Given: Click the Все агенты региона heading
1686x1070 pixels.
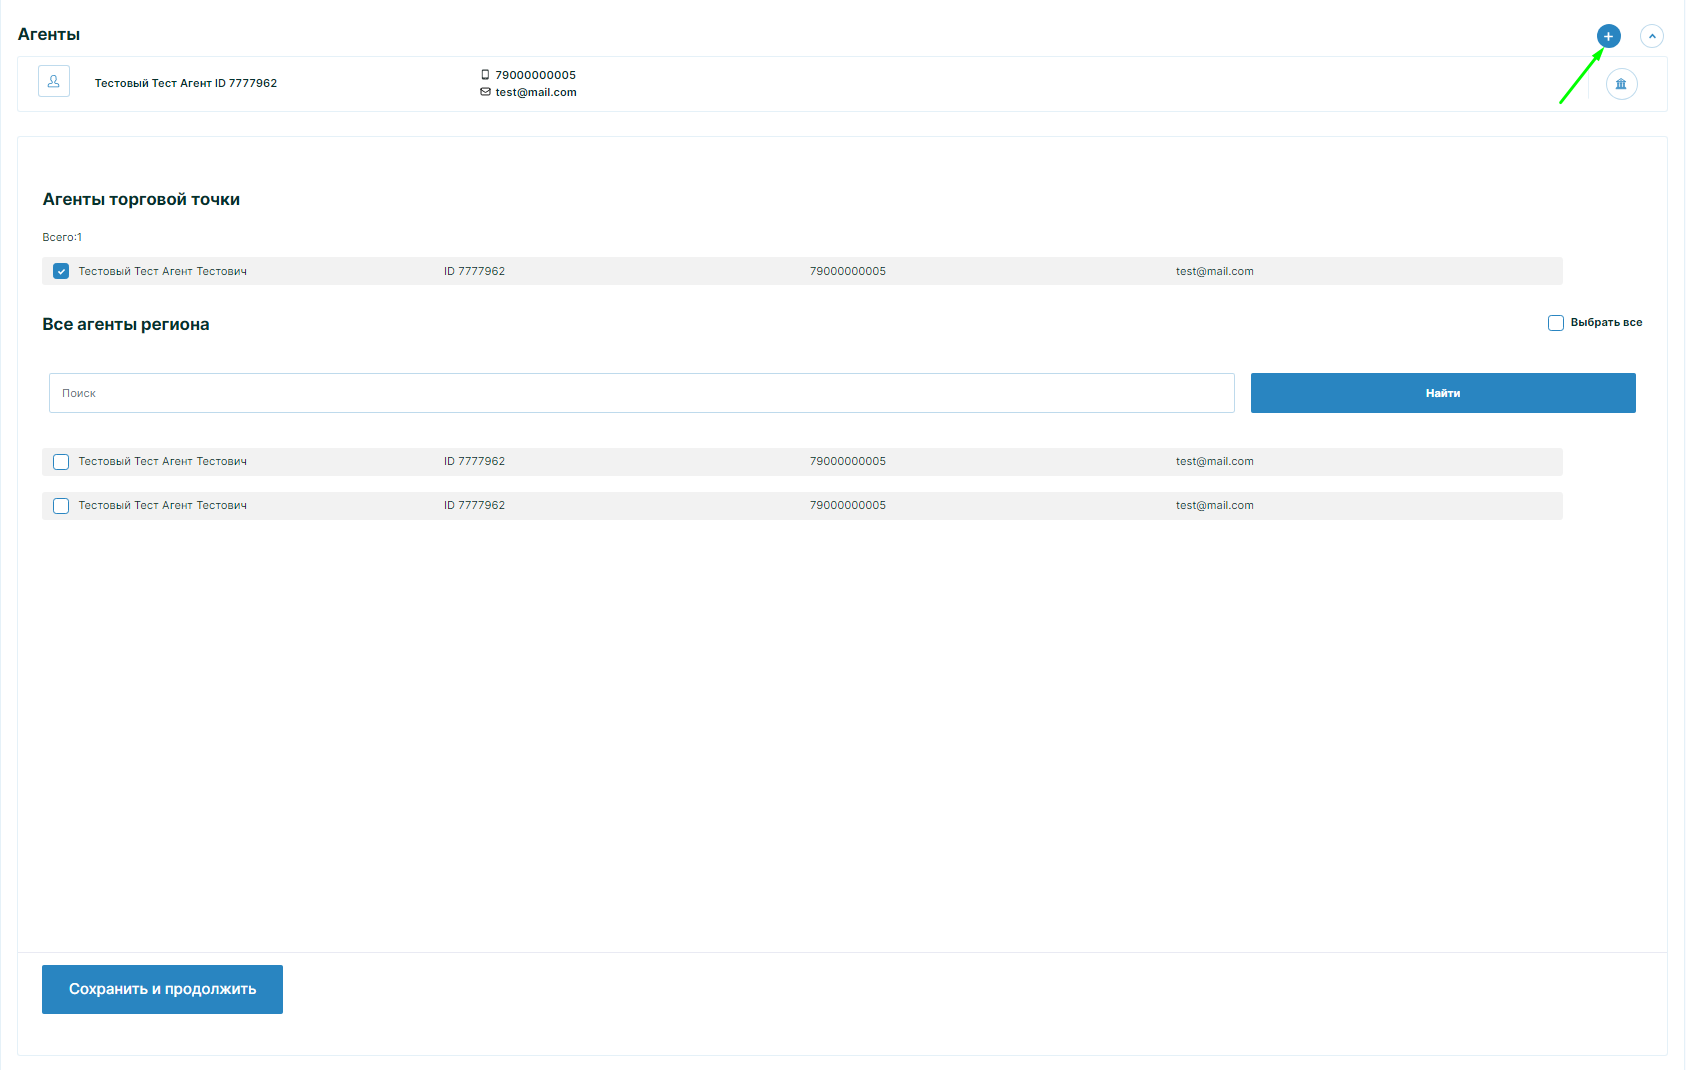Looking at the screenshot, I should pyautogui.click(x=126, y=325).
